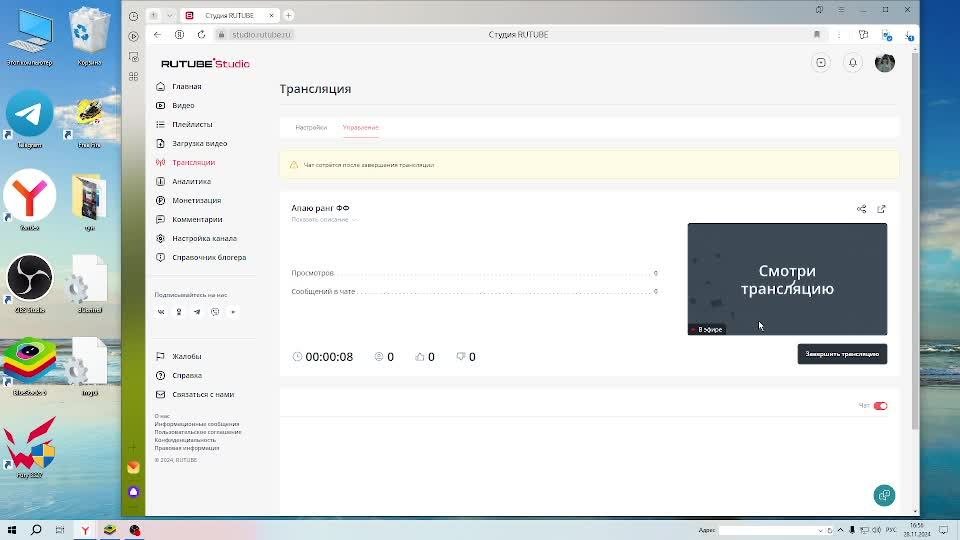The height and width of the screenshot is (540, 960).
Task: Switch to the Управление tab
Action: pyautogui.click(x=361, y=127)
